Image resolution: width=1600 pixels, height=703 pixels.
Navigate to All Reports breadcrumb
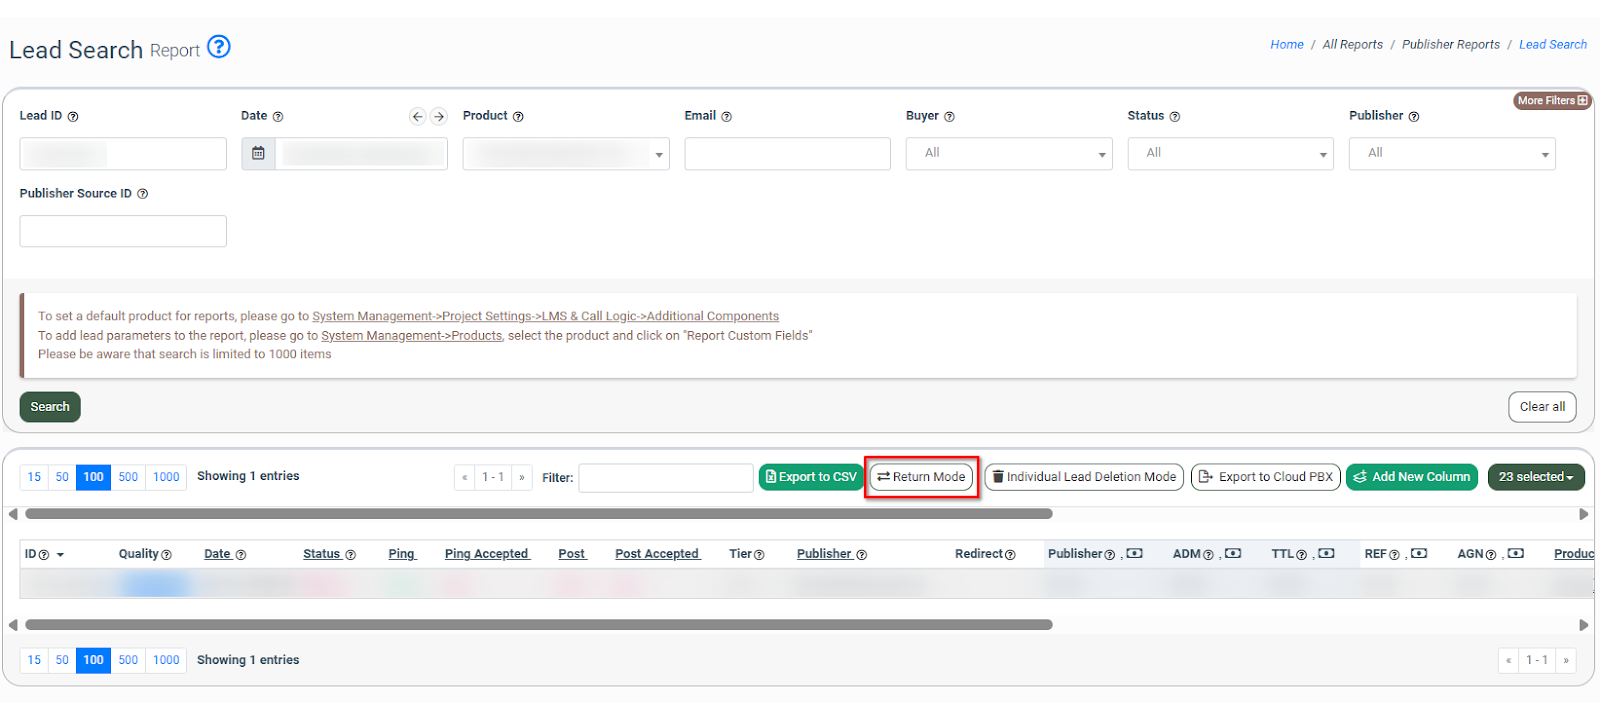click(1352, 45)
